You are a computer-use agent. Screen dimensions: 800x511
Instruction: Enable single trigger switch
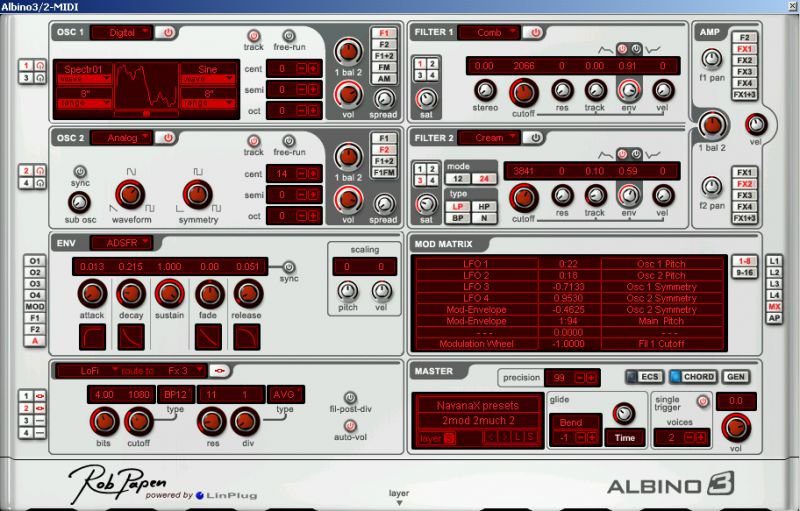point(703,401)
